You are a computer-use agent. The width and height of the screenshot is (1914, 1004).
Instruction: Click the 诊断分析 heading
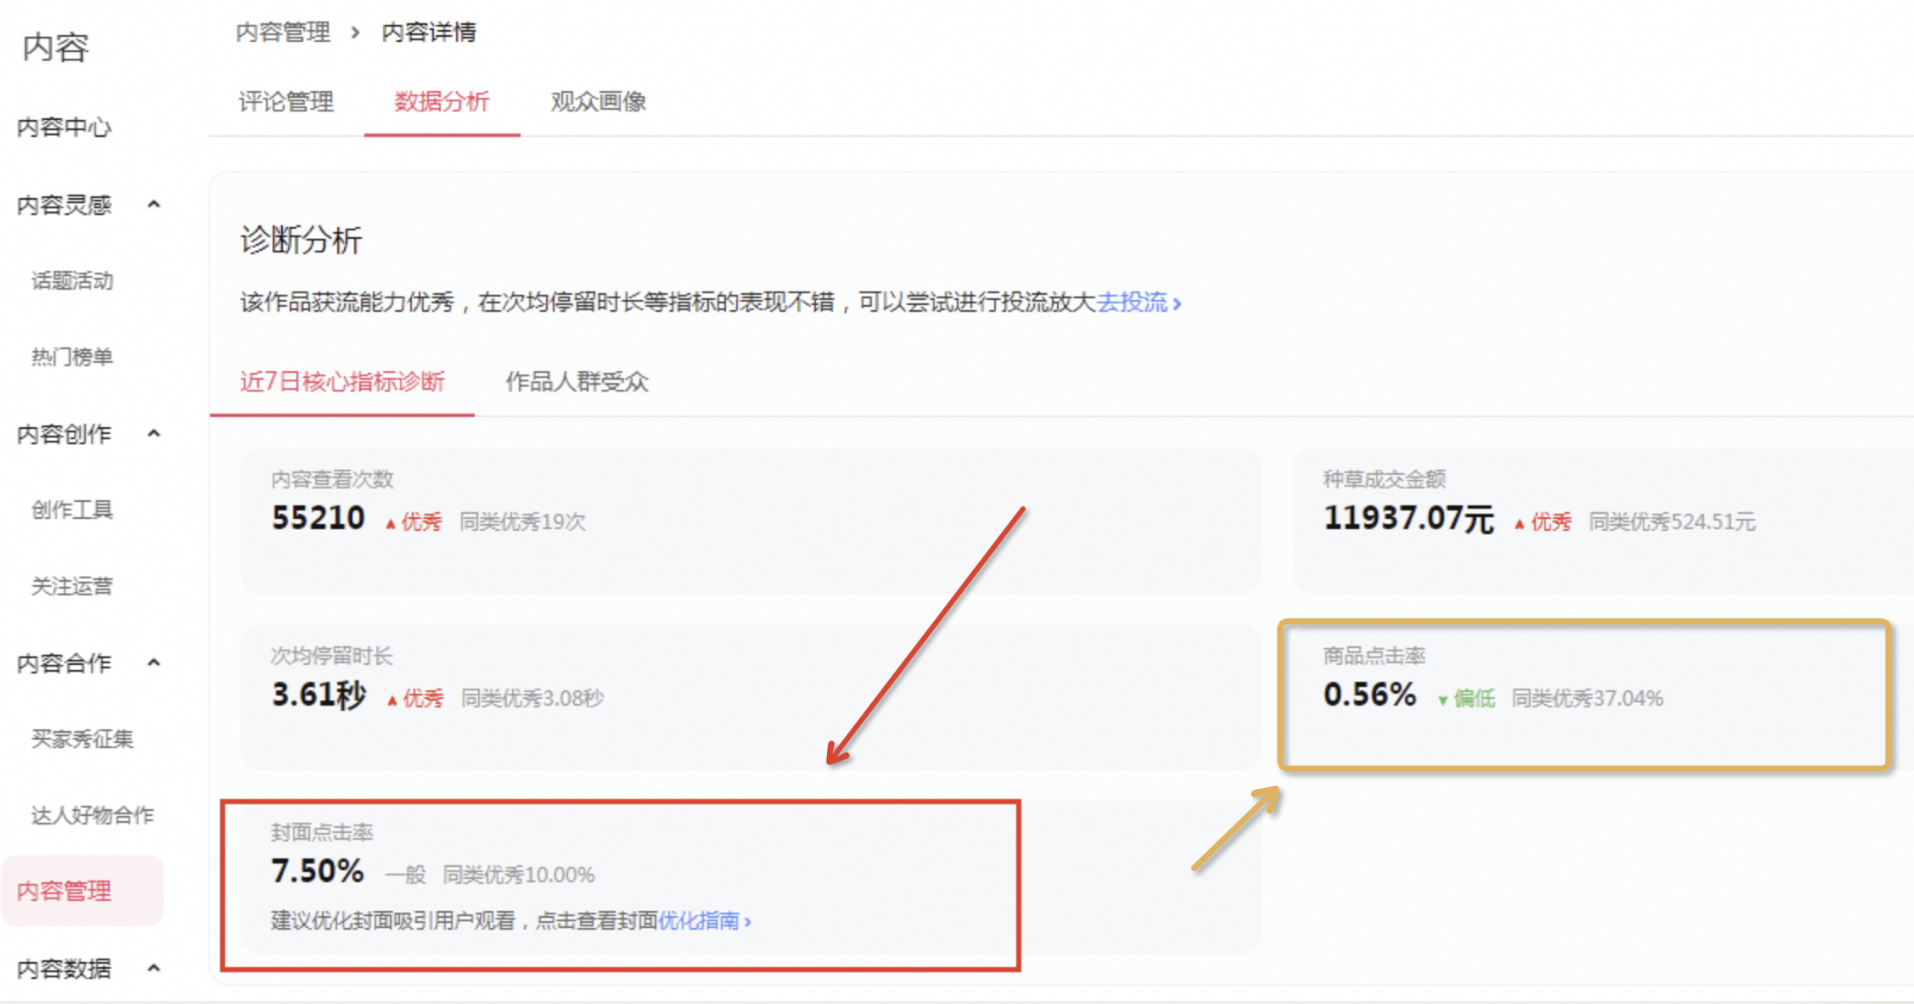click(301, 240)
